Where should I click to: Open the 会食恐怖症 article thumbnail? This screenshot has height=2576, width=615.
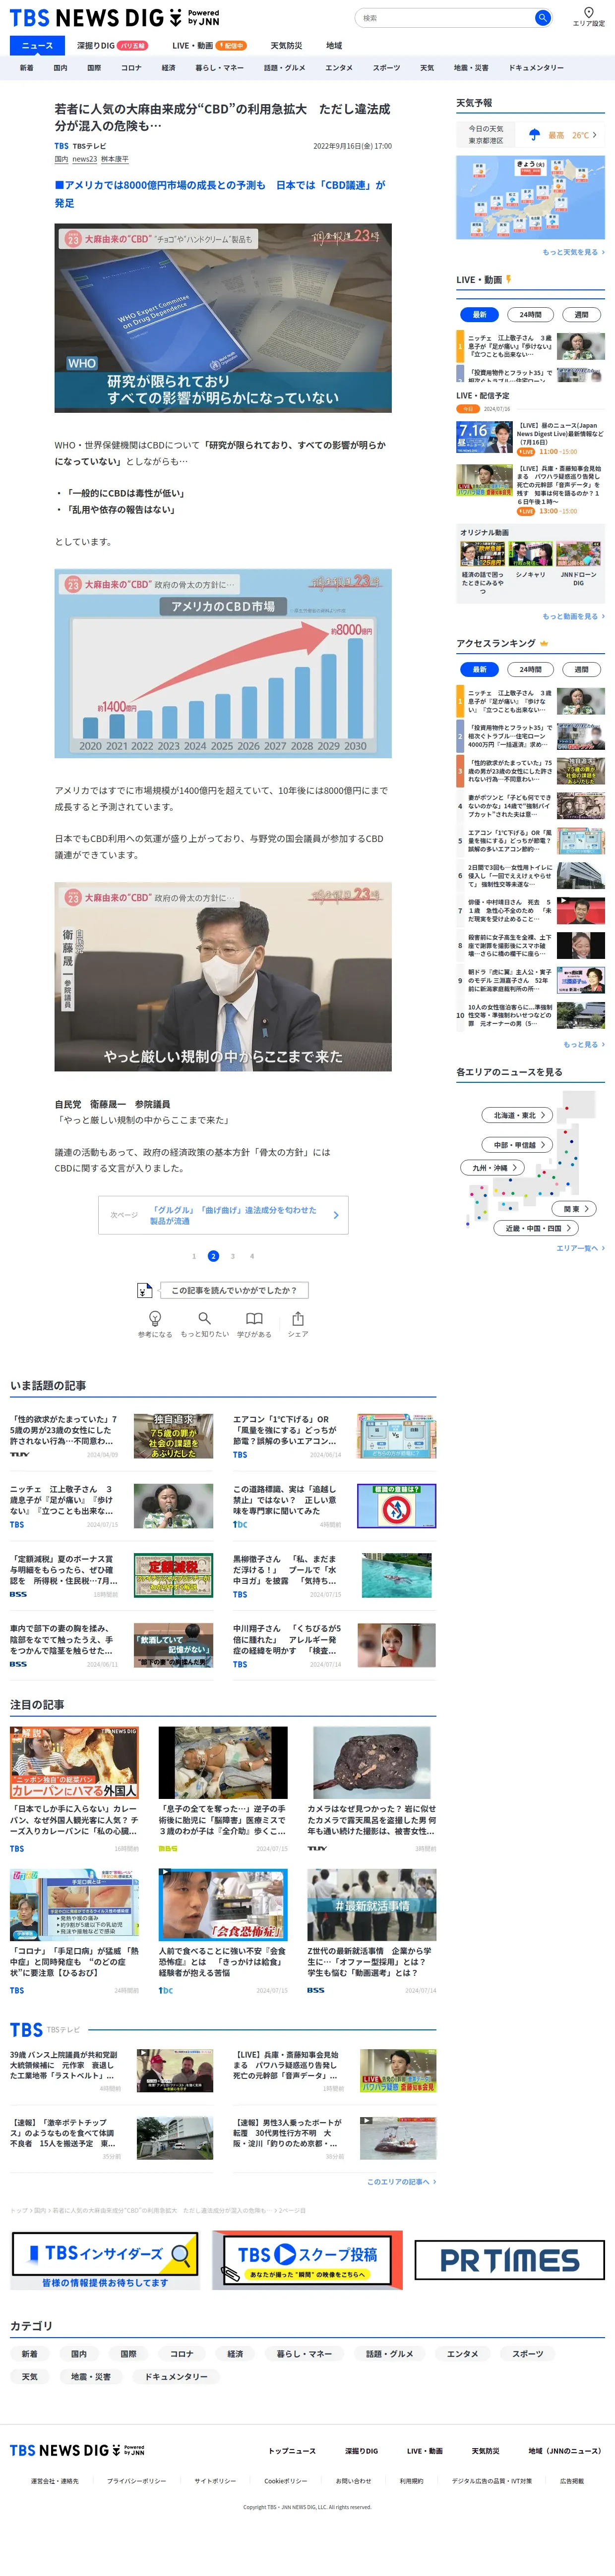pos(223,1905)
